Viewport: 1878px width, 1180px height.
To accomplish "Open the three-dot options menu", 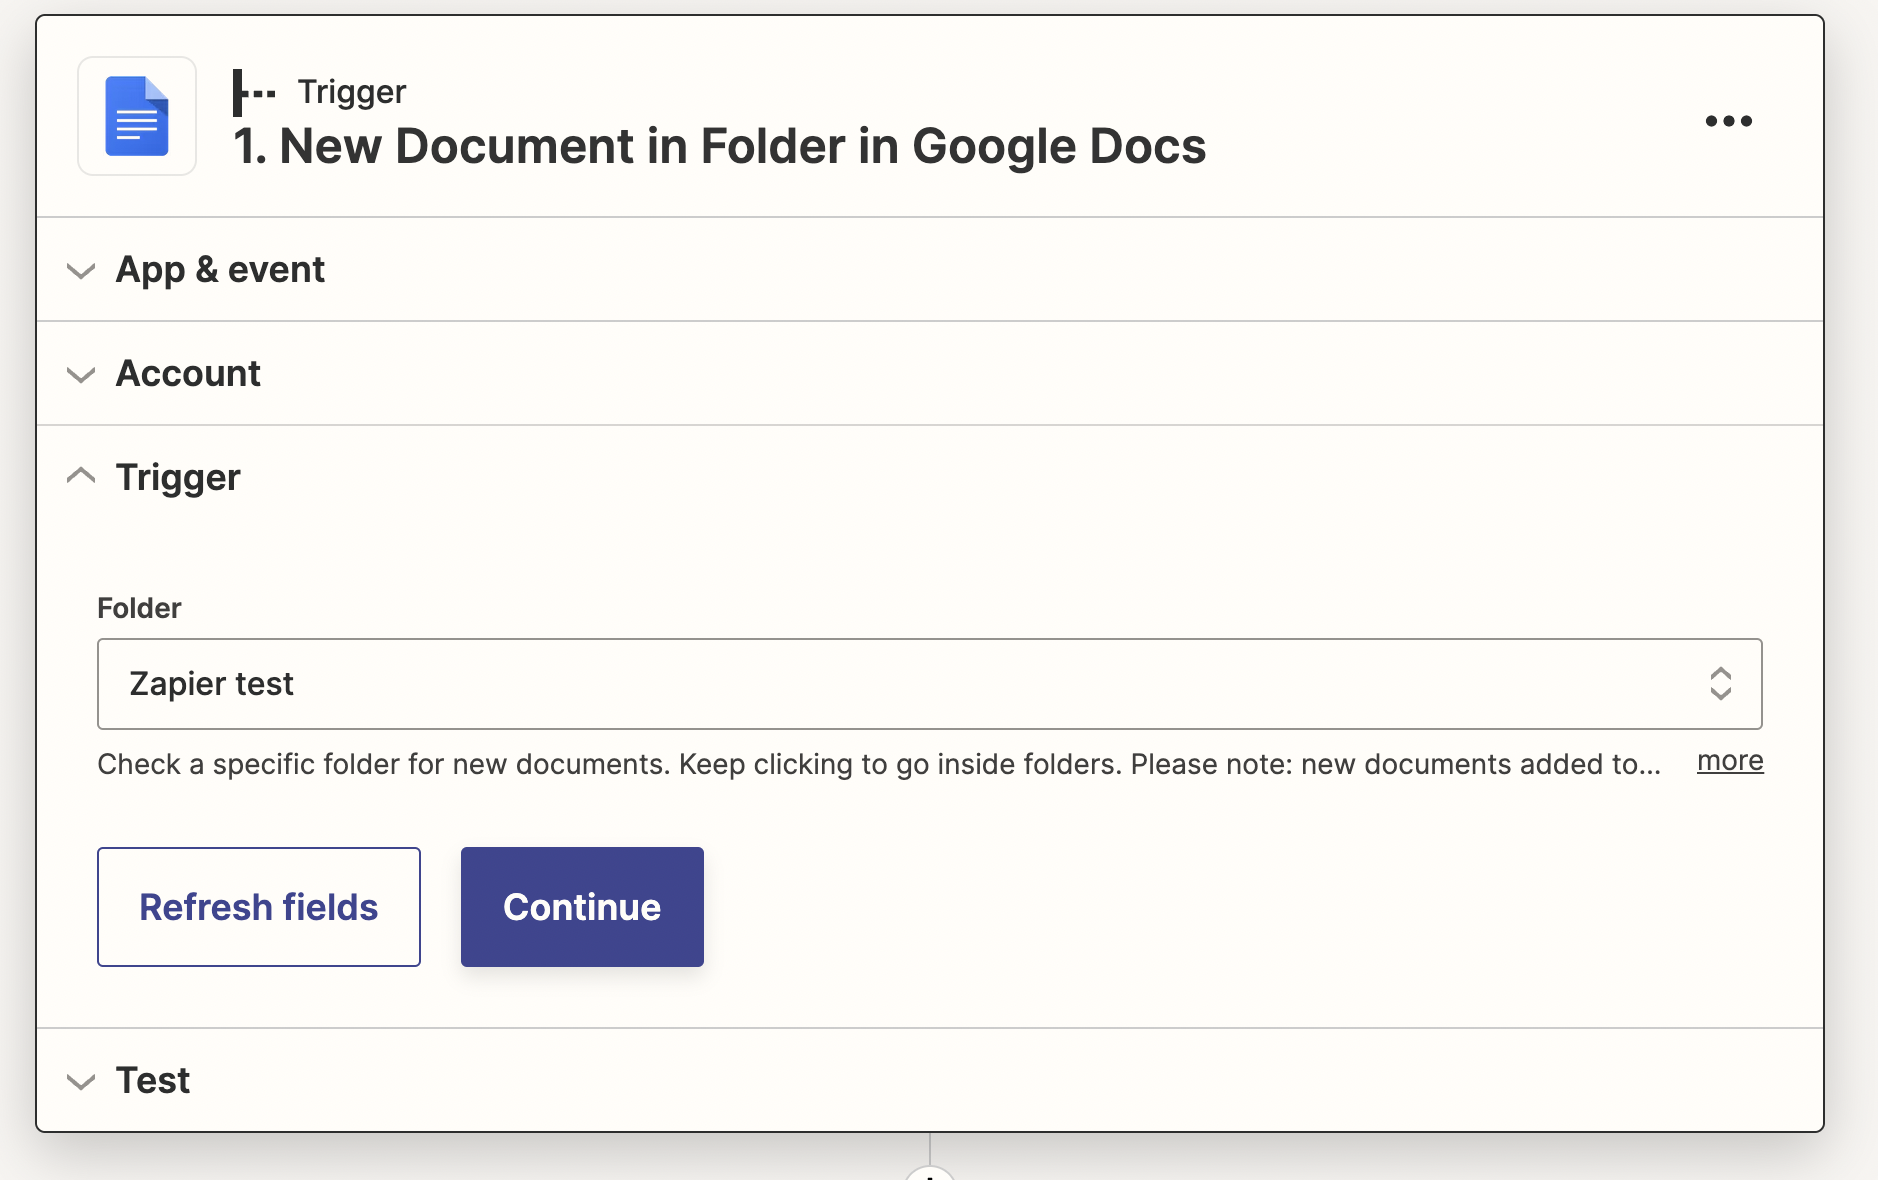I will click(1729, 121).
